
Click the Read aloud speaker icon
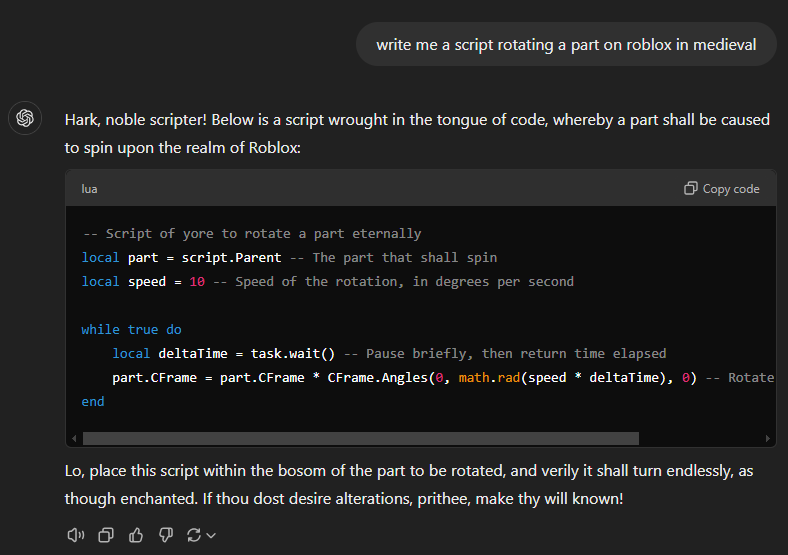76,535
